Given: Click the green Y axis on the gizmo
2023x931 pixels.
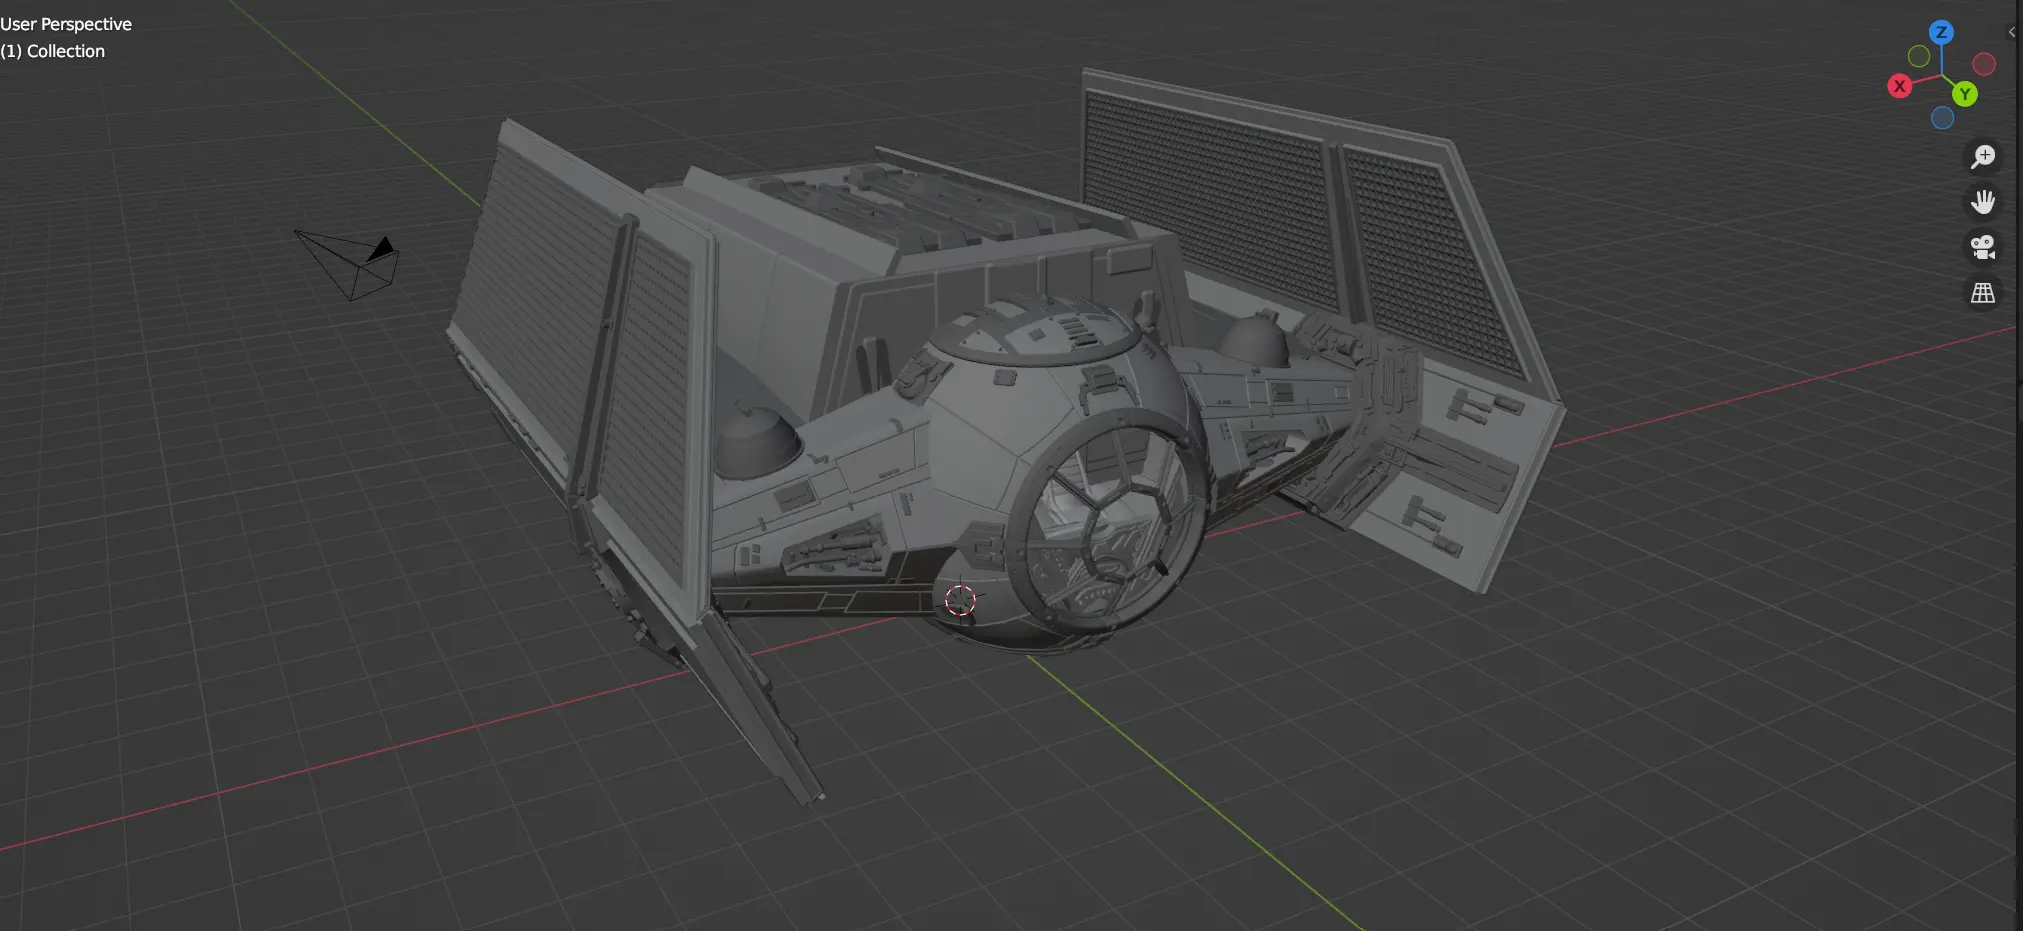Looking at the screenshot, I should click(1965, 94).
